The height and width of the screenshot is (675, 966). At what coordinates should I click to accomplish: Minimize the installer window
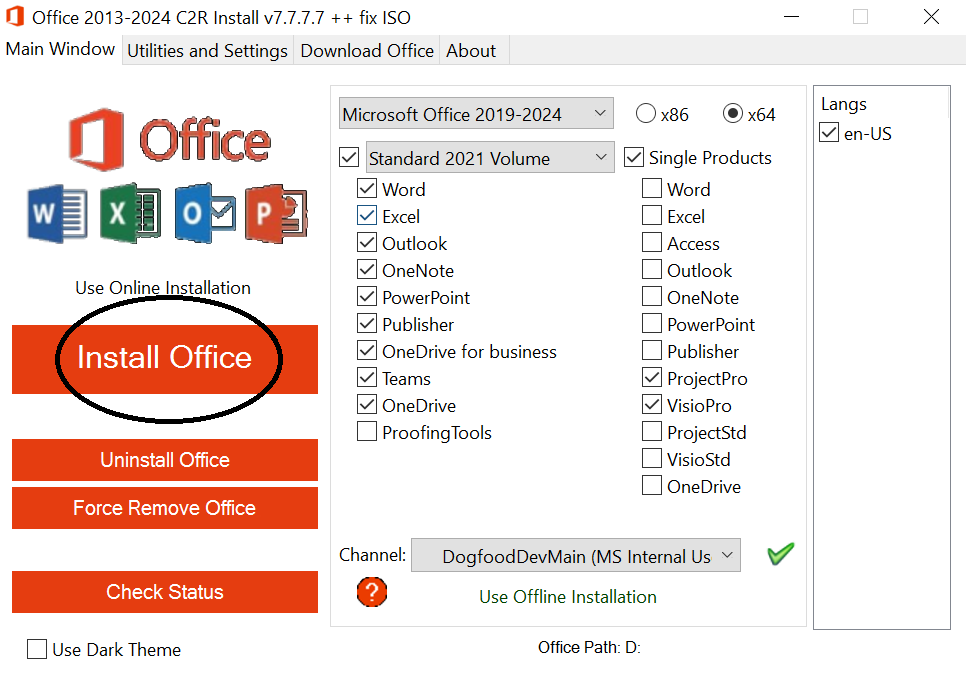tap(792, 17)
